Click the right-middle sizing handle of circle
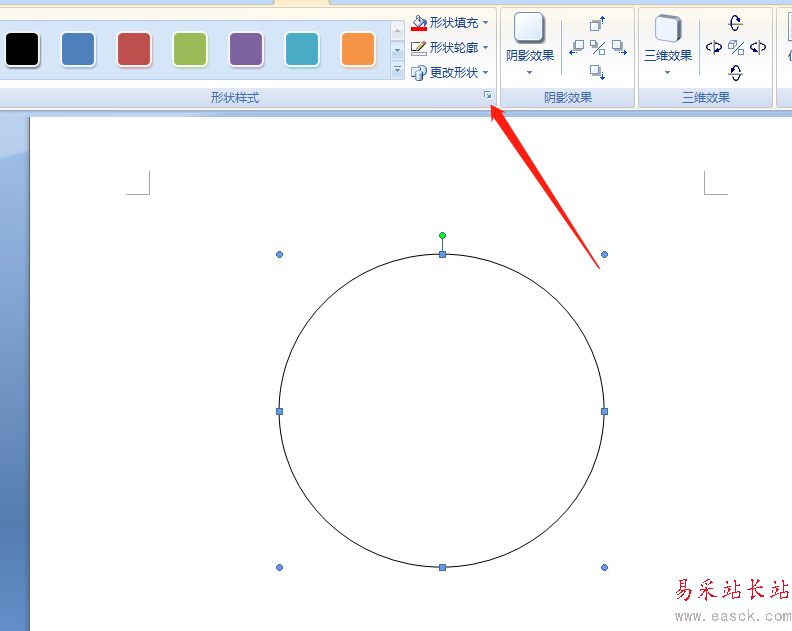792x631 pixels. point(605,412)
